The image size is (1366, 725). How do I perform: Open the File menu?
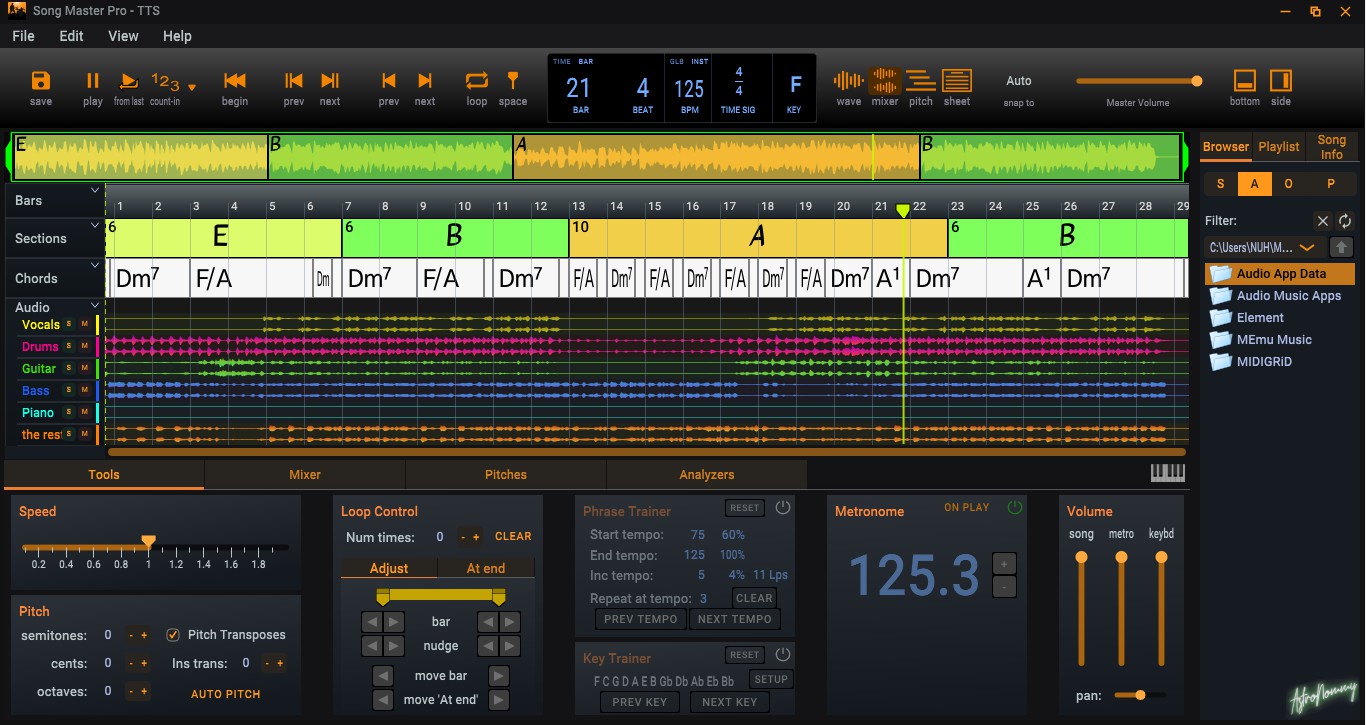click(23, 36)
